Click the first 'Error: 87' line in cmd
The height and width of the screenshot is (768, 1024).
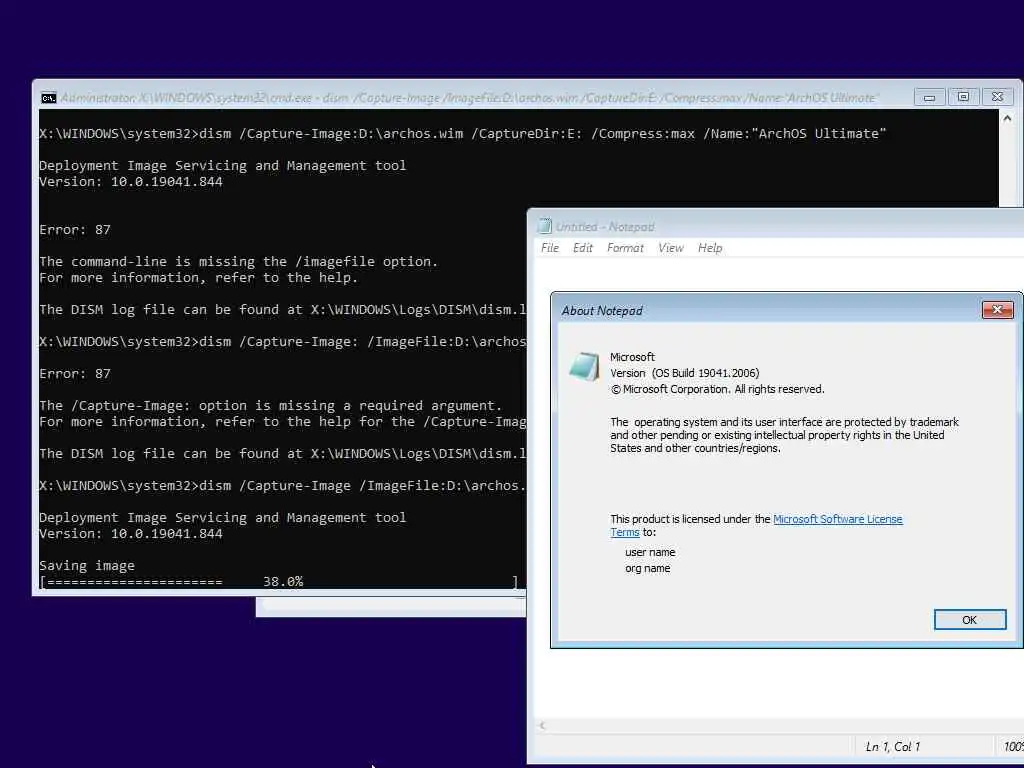tap(75, 230)
